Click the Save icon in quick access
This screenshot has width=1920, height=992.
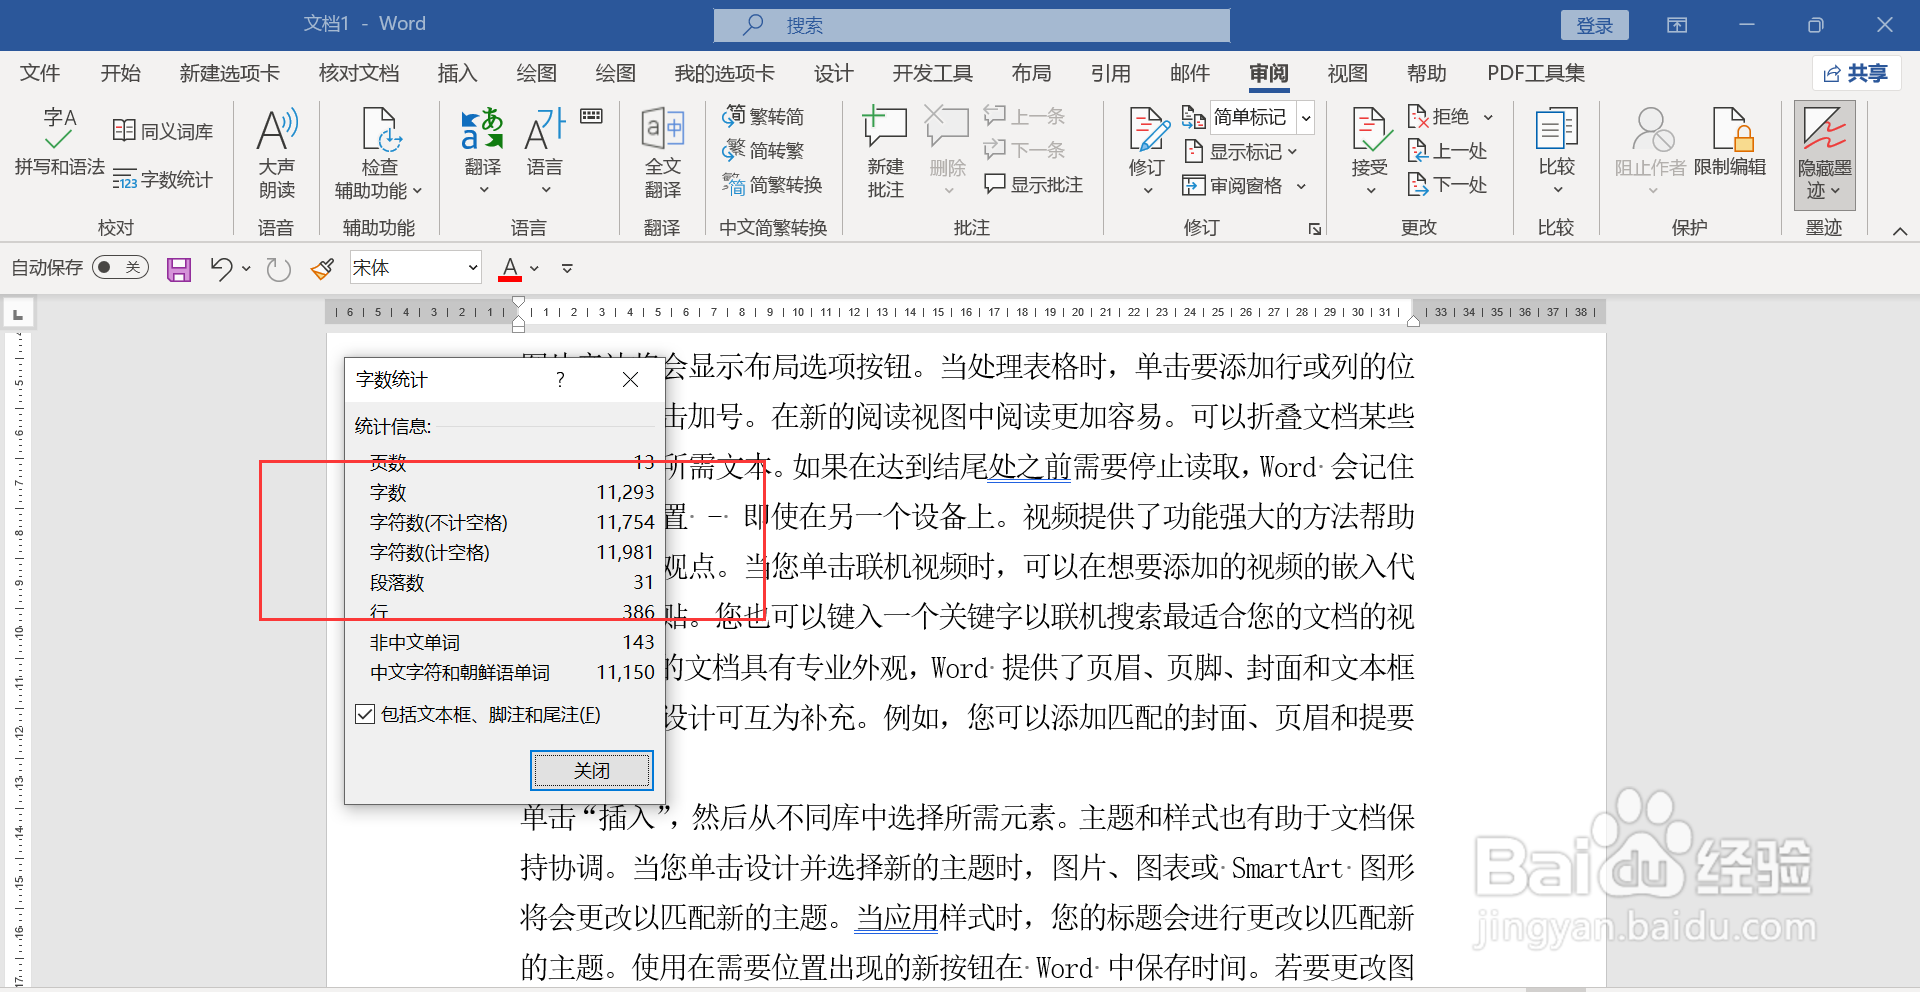[179, 269]
